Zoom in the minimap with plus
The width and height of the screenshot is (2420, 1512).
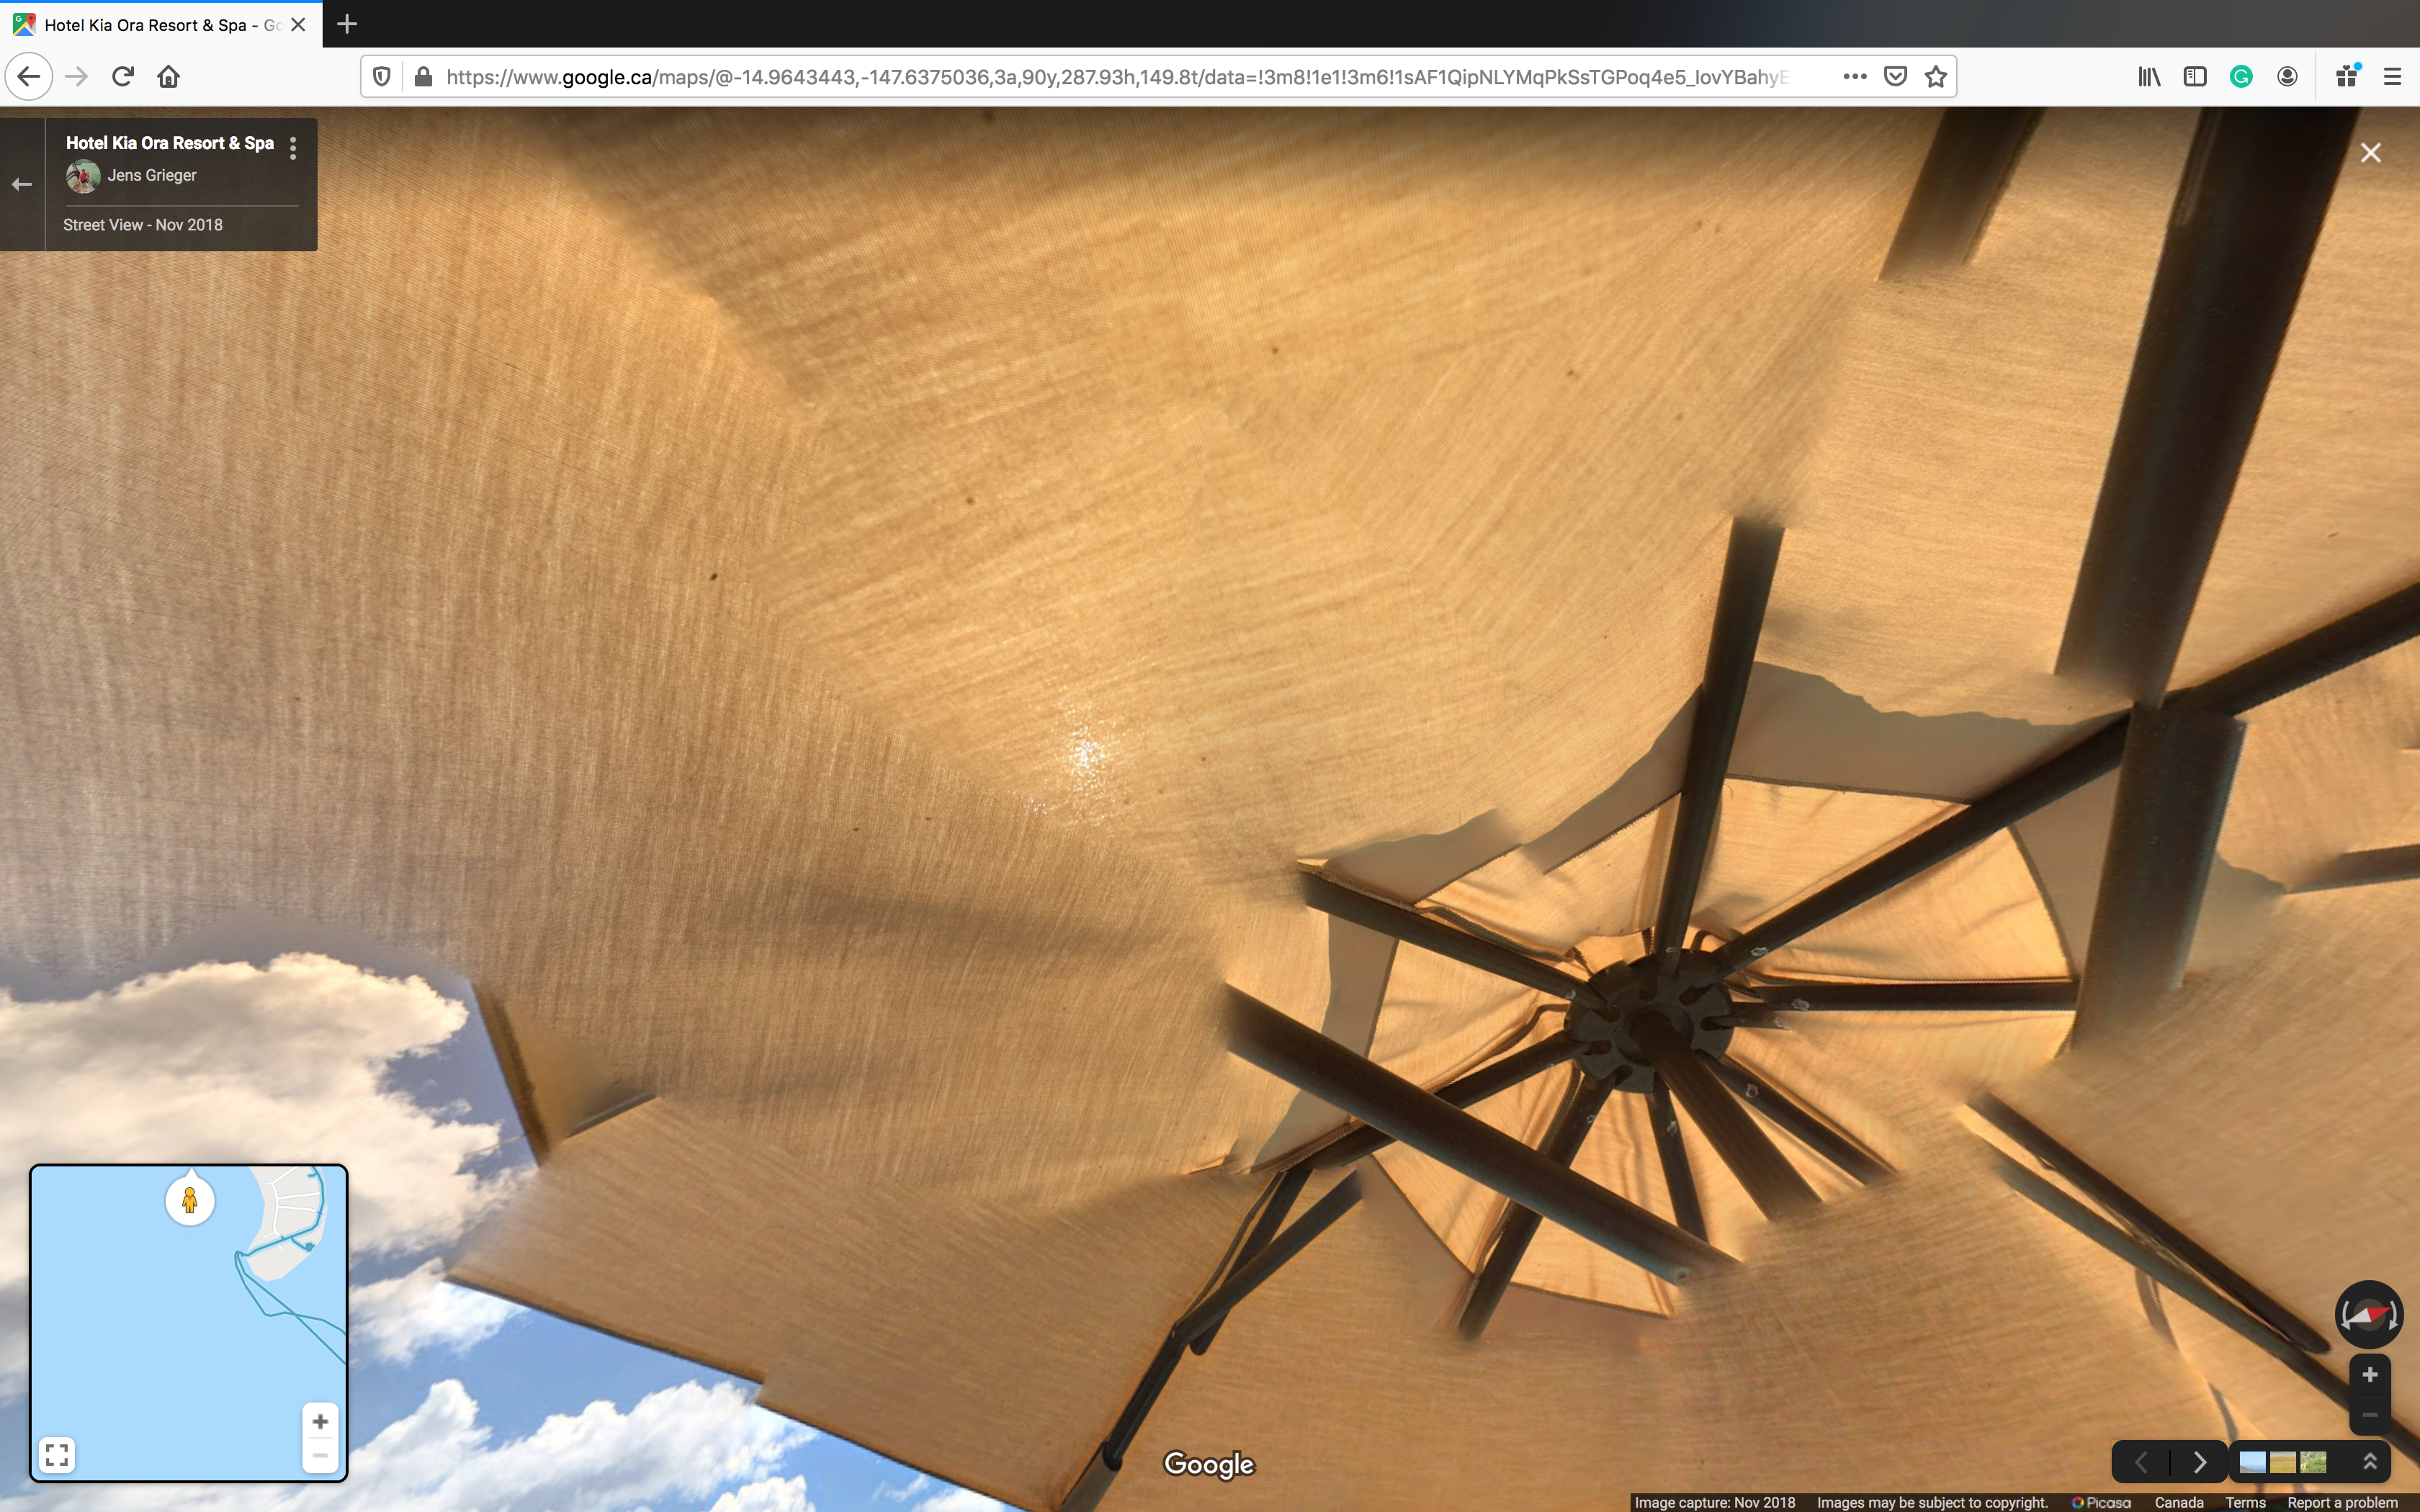320,1421
